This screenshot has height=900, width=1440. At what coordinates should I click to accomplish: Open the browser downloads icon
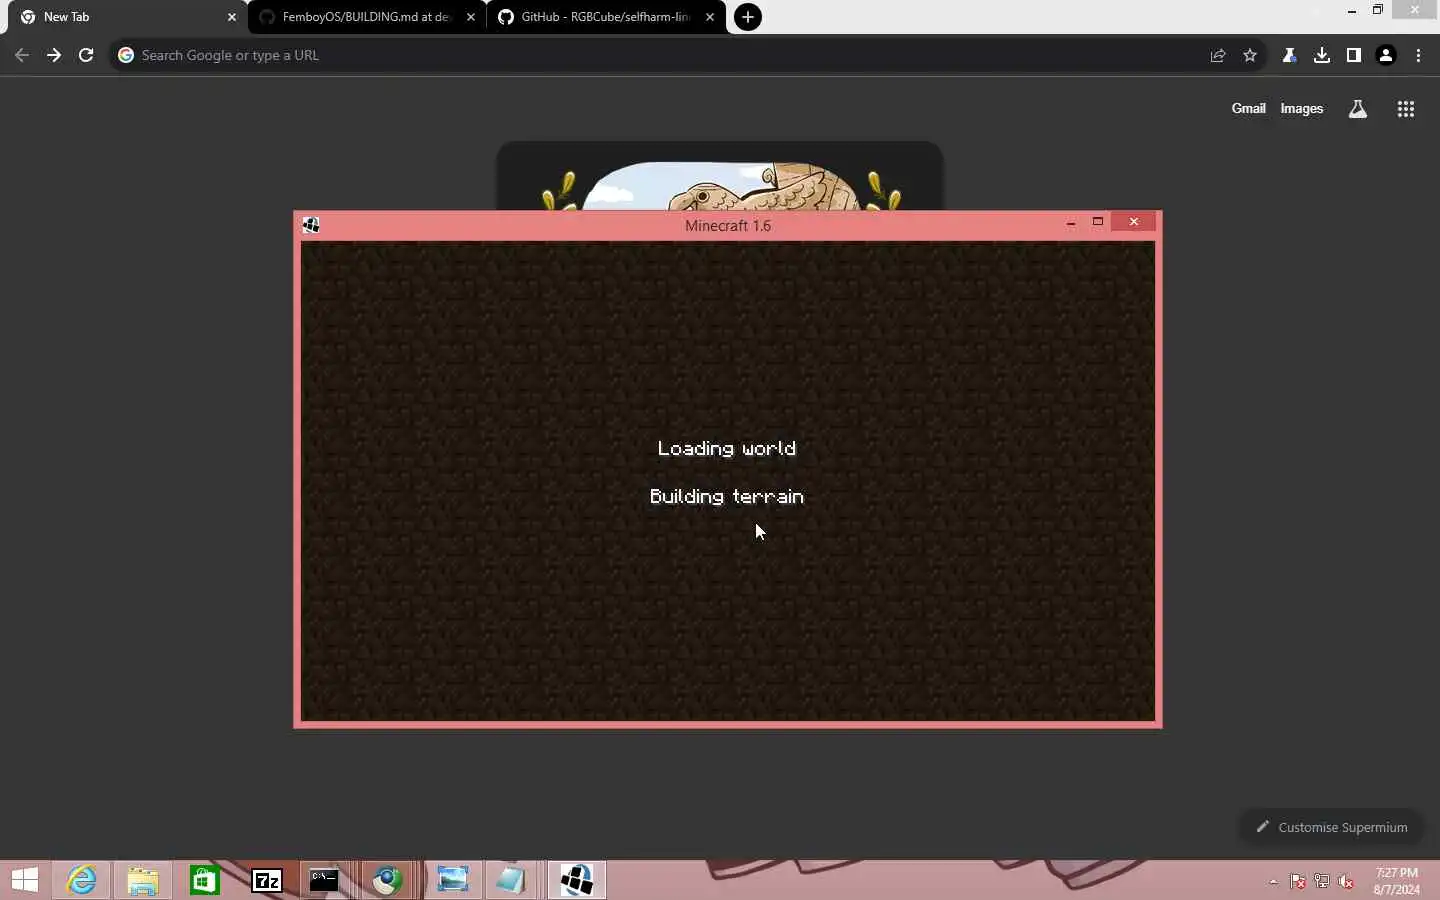(1322, 56)
